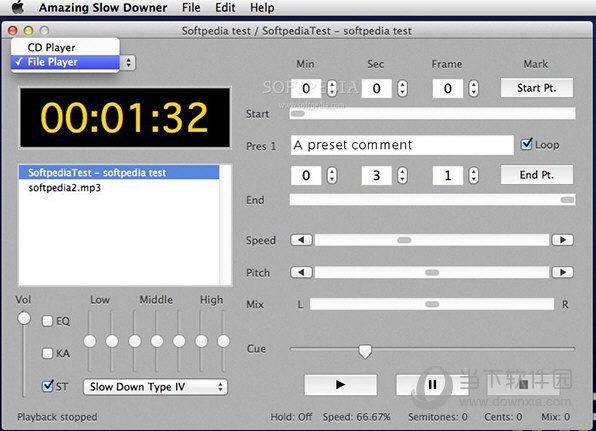Screen dimensions: 596x431
Task: Click the Pause button
Action: pyautogui.click(x=432, y=385)
